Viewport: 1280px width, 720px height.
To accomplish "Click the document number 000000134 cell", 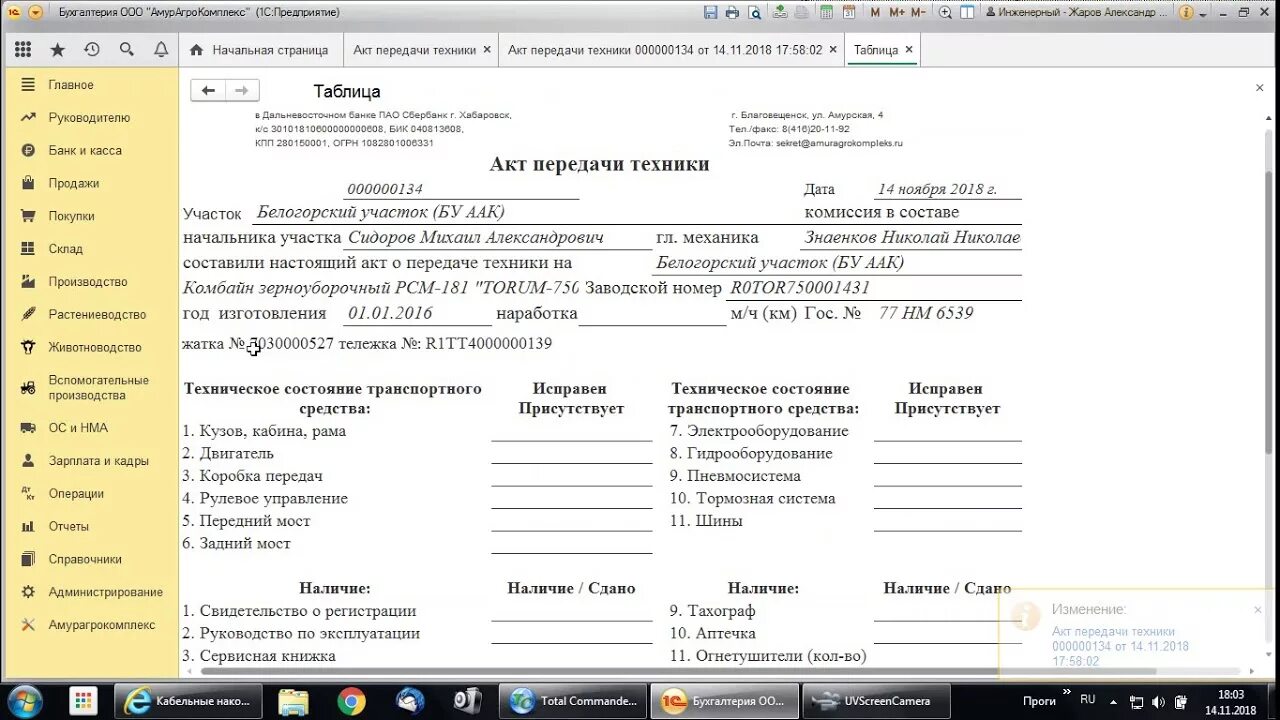I will [461, 189].
